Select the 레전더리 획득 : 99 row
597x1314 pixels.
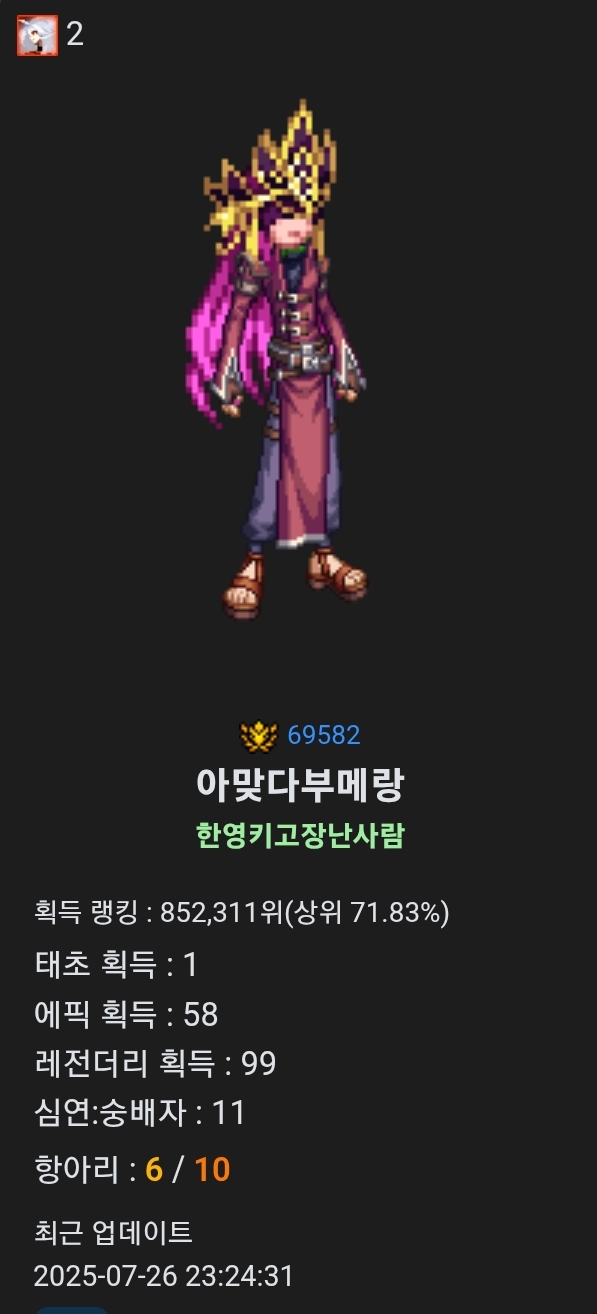click(155, 1064)
